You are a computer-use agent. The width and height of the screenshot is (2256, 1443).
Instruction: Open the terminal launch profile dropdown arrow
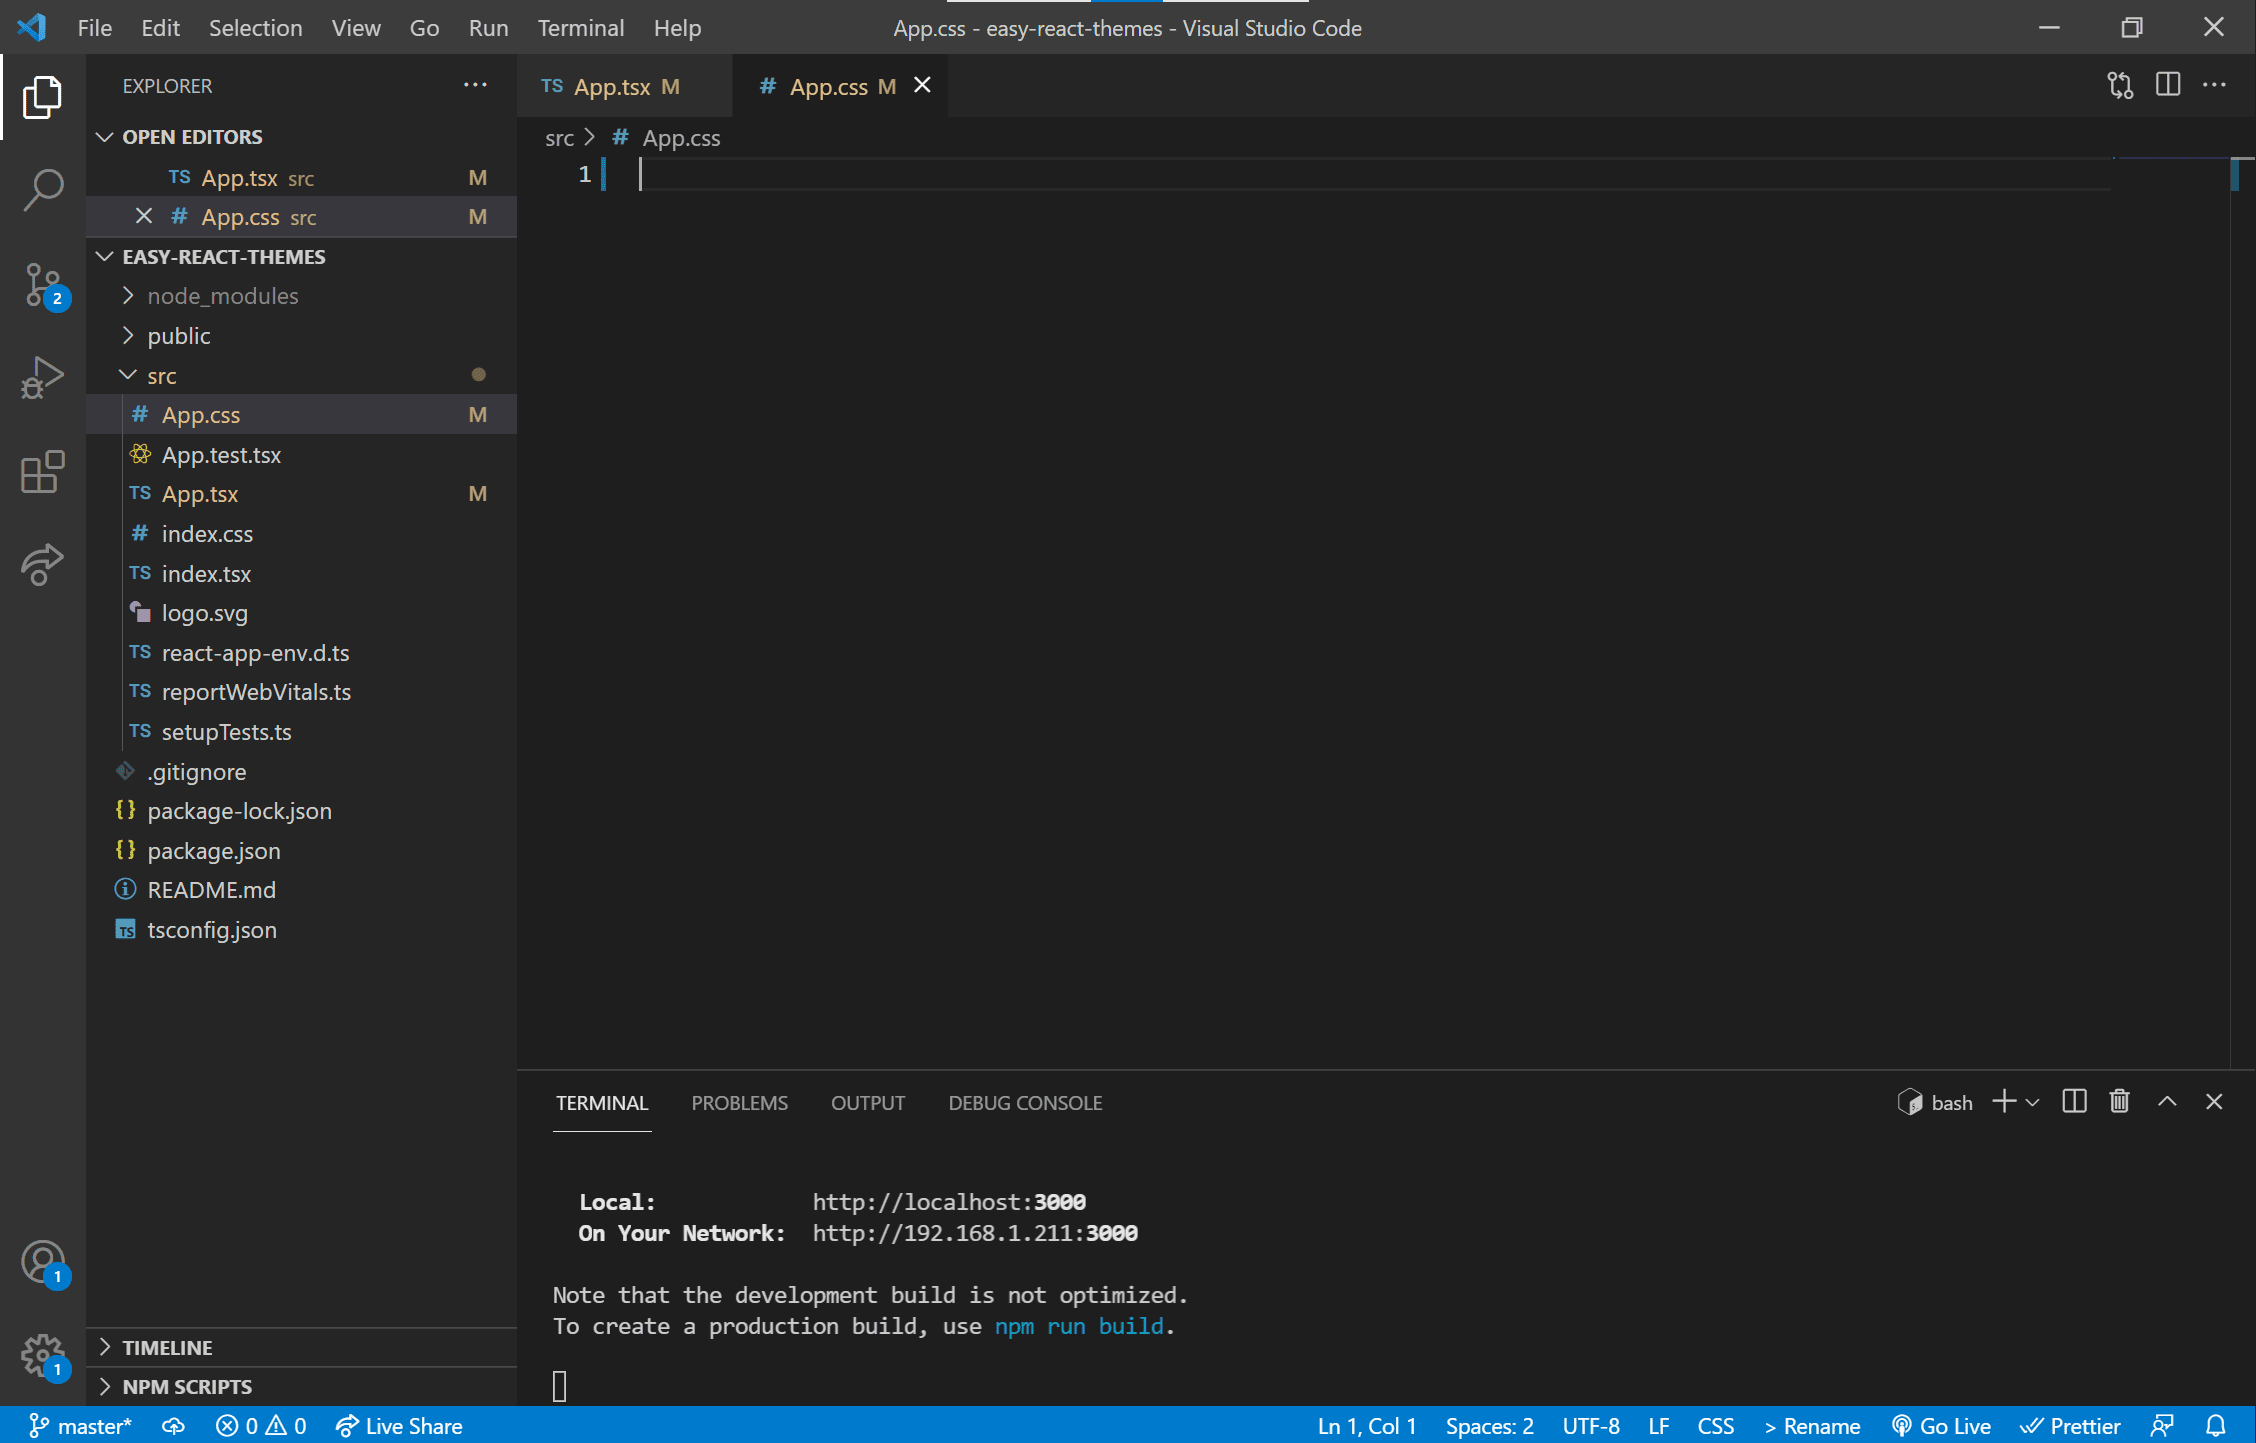(2032, 1103)
